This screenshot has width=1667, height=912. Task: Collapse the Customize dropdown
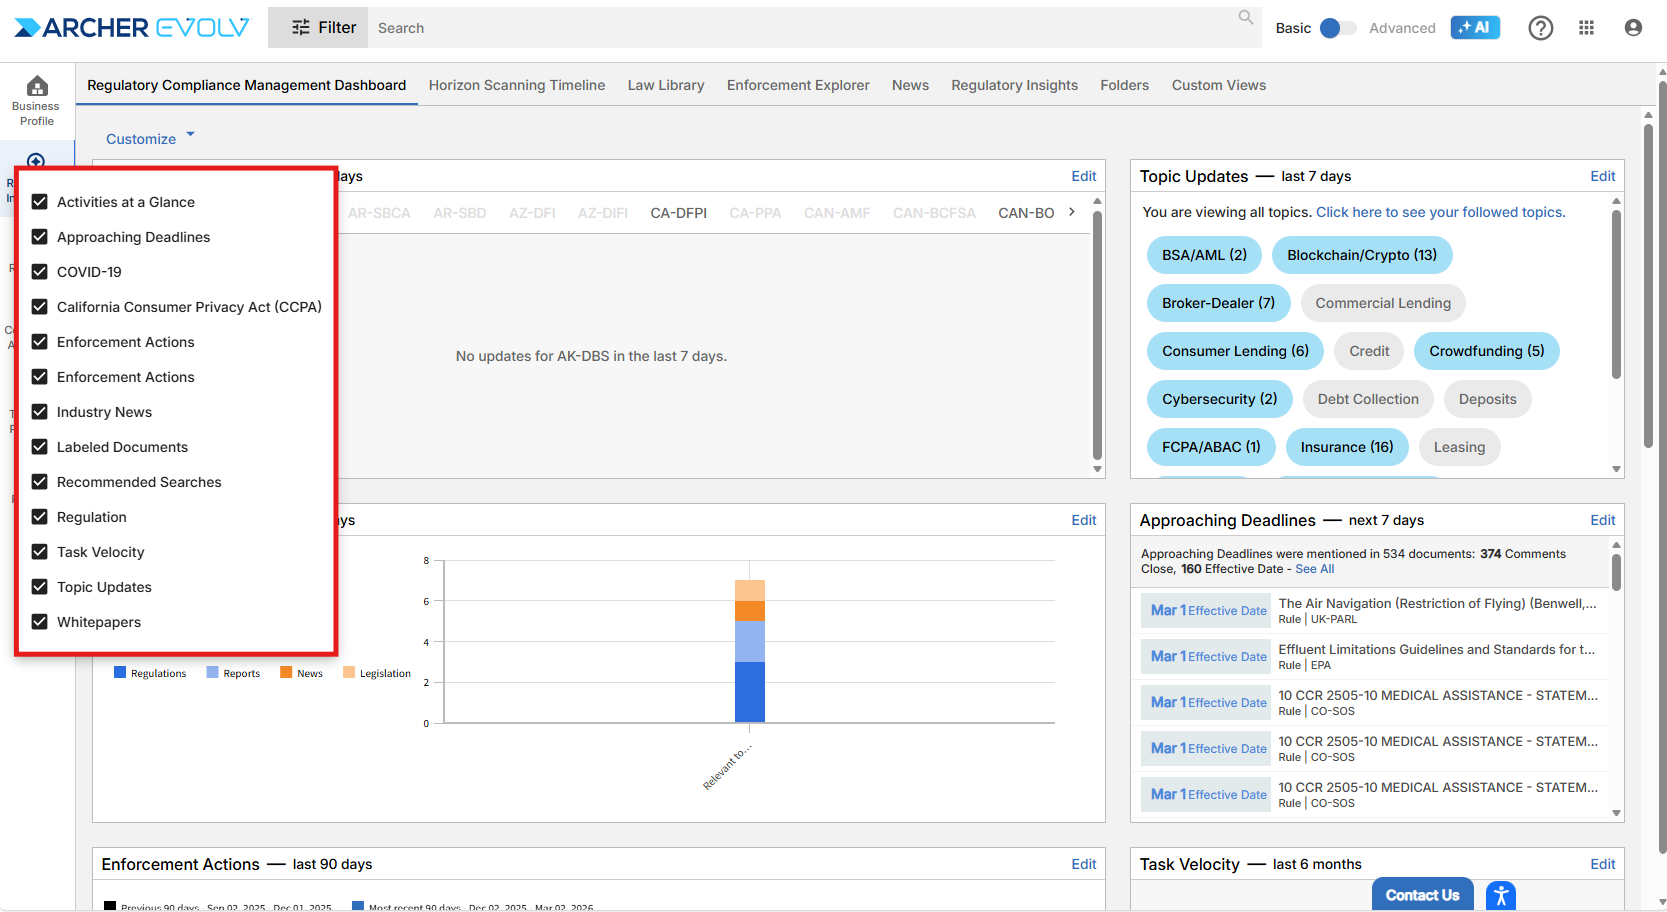150,139
